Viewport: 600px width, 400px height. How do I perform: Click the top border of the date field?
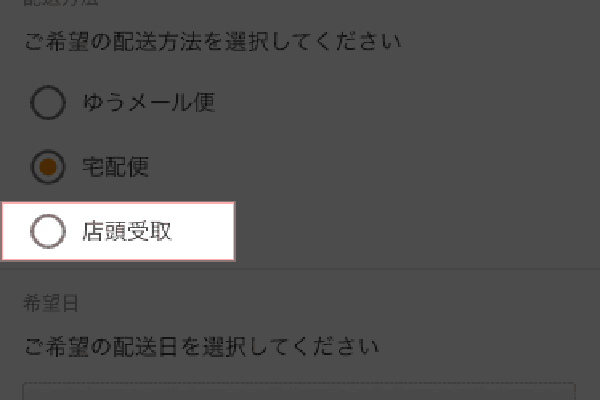point(299,383)
